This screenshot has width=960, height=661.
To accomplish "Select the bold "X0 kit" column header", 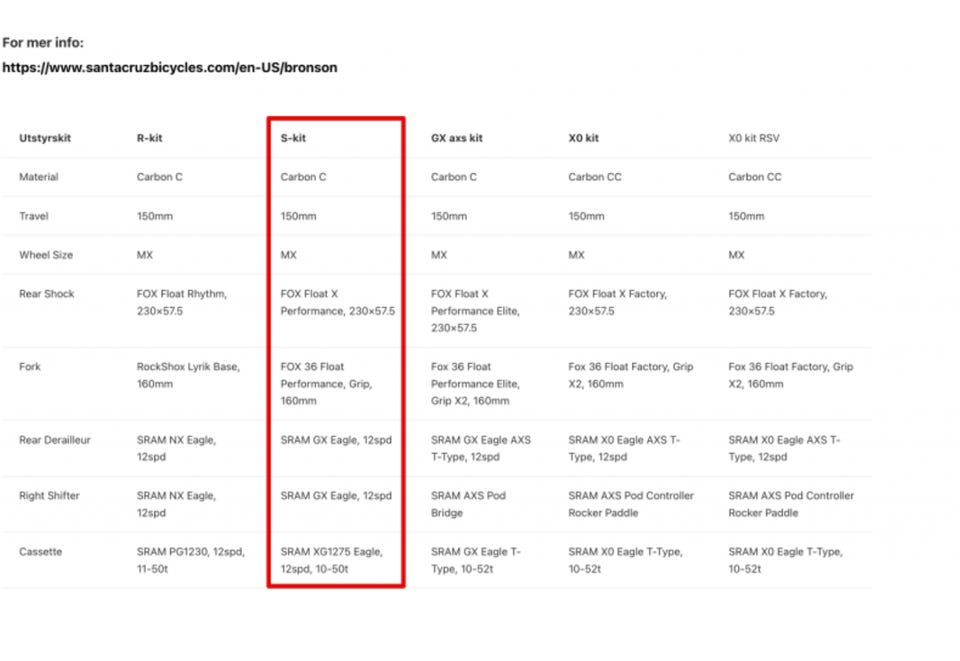I will [583, 138].
